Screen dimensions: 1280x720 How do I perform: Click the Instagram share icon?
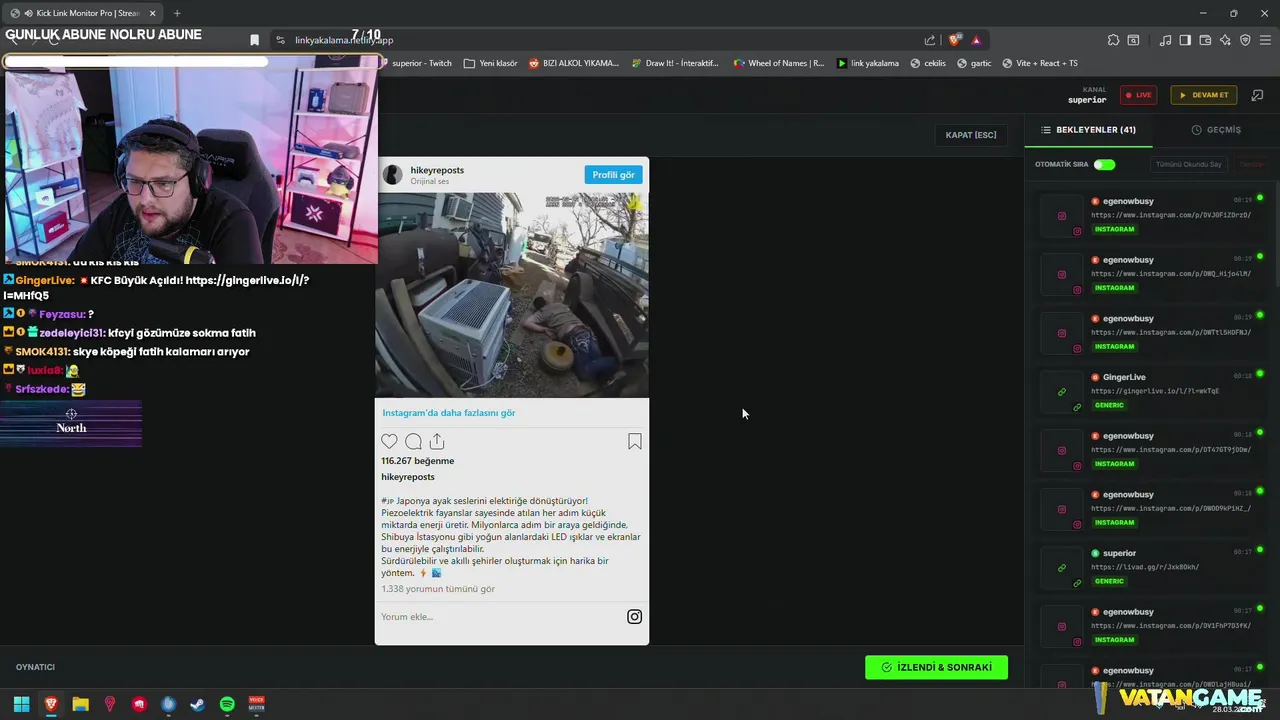coord(437,441)
